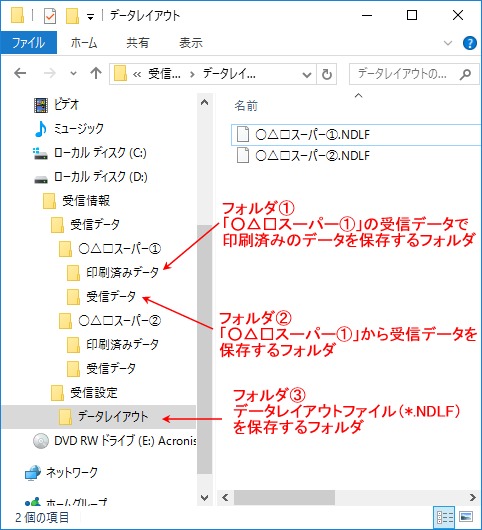Open recent locations dropdown arrow
This screenshot has width=482, height=530.
(73, 73)
